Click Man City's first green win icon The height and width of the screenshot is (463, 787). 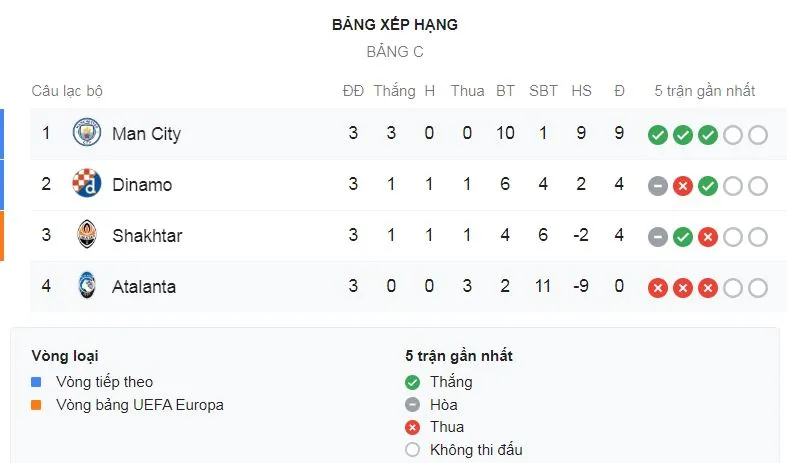[658, 135]
